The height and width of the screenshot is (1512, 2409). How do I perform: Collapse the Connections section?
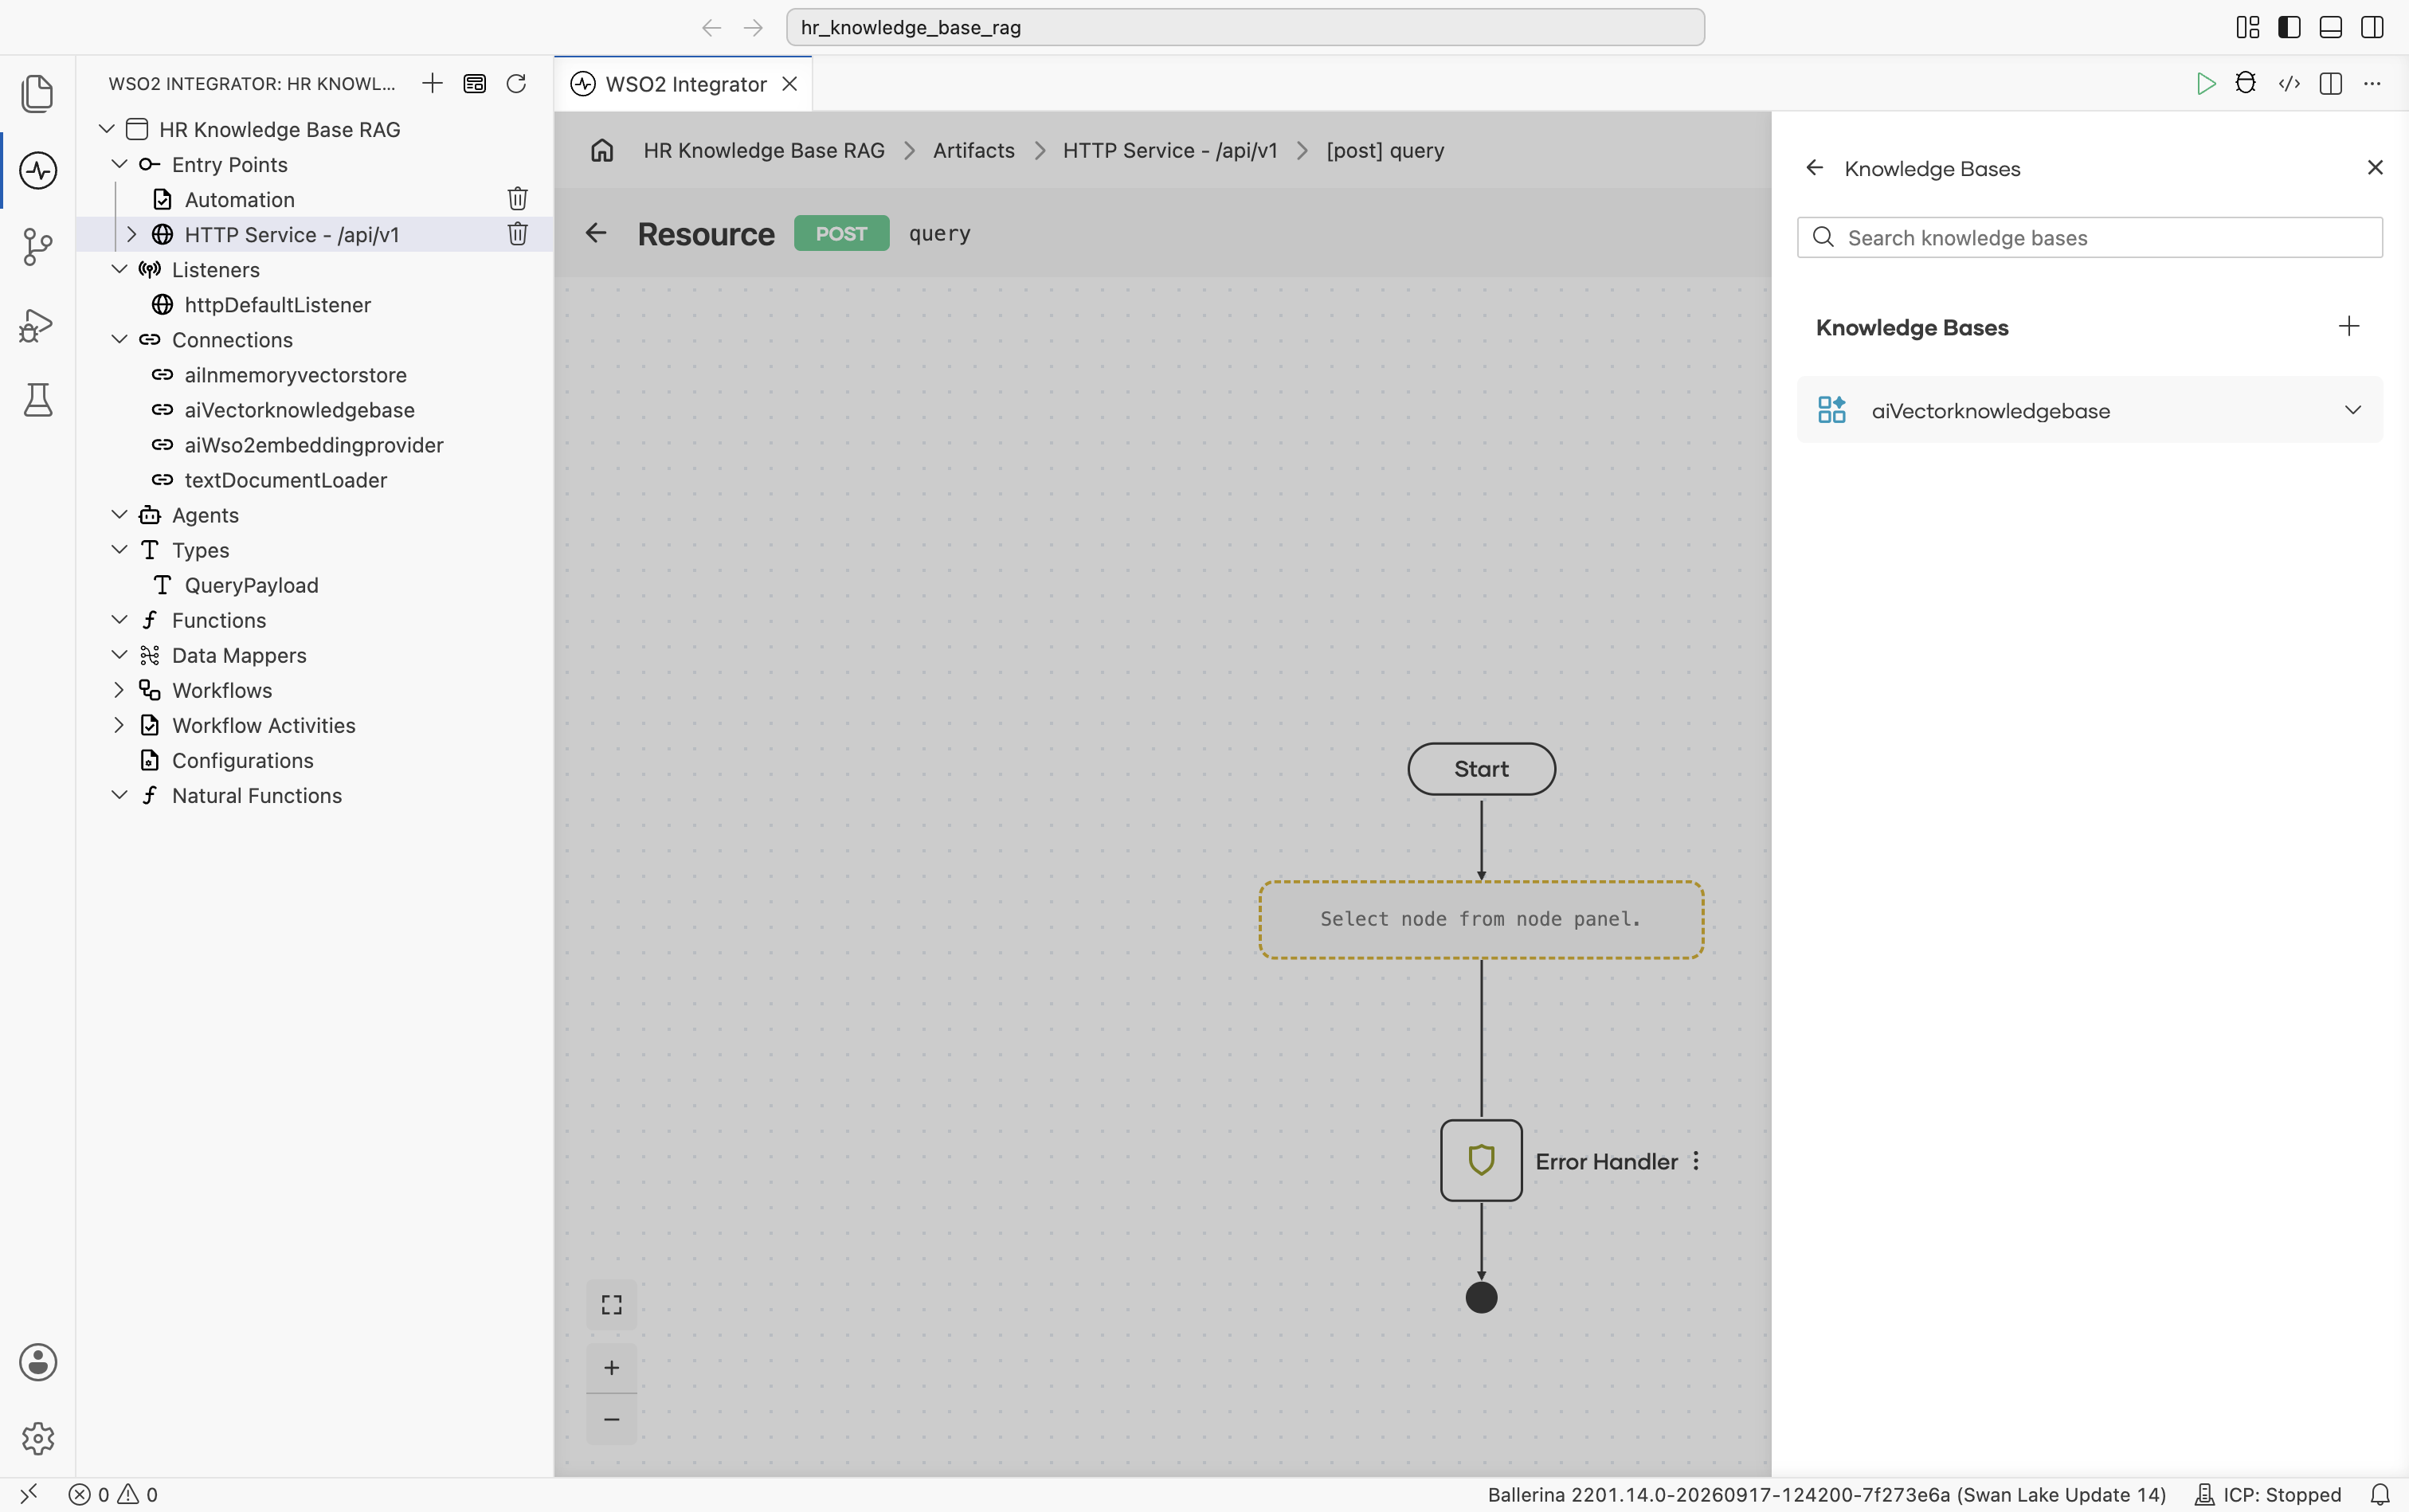[x=119, y=339]
